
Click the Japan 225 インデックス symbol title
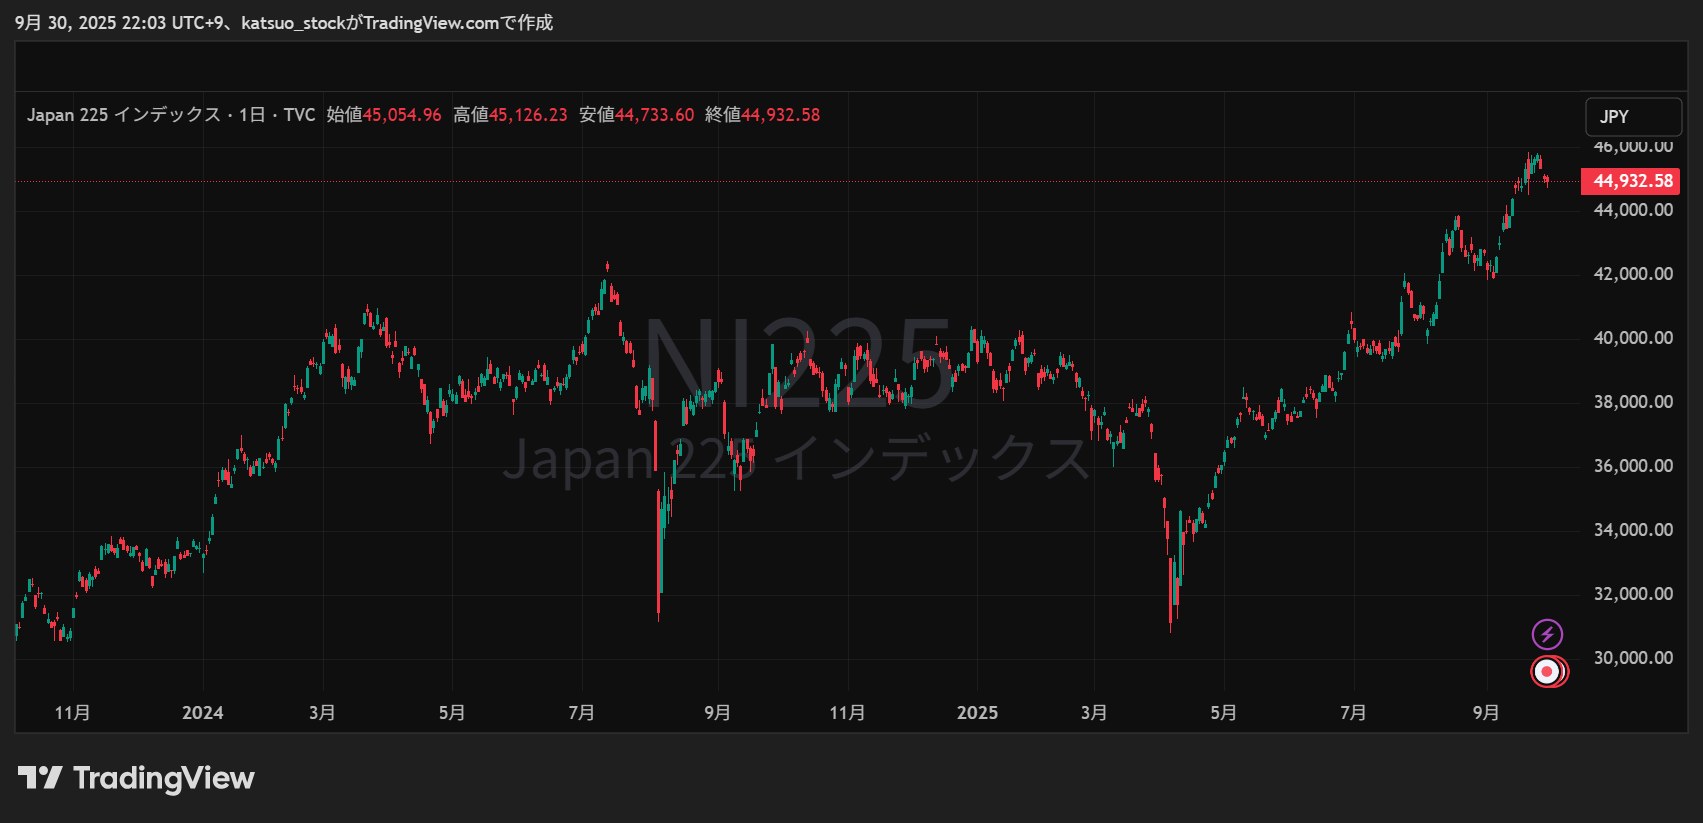124,115
